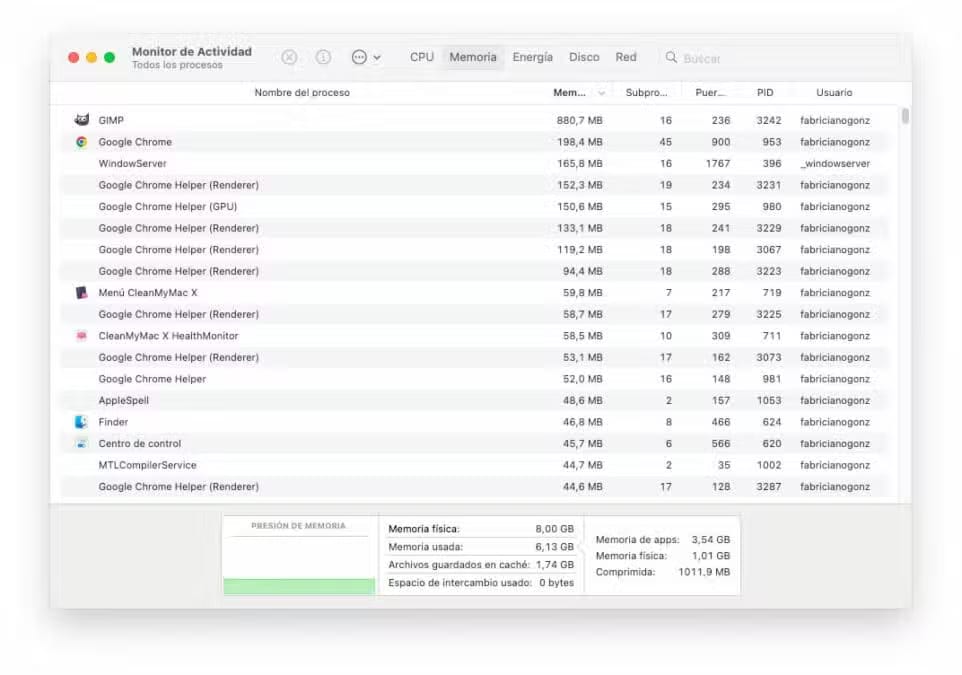Viewport: 962px width, 675px height.
Task: Click the _windowserver user cell
Action: (x=835, y=163)
